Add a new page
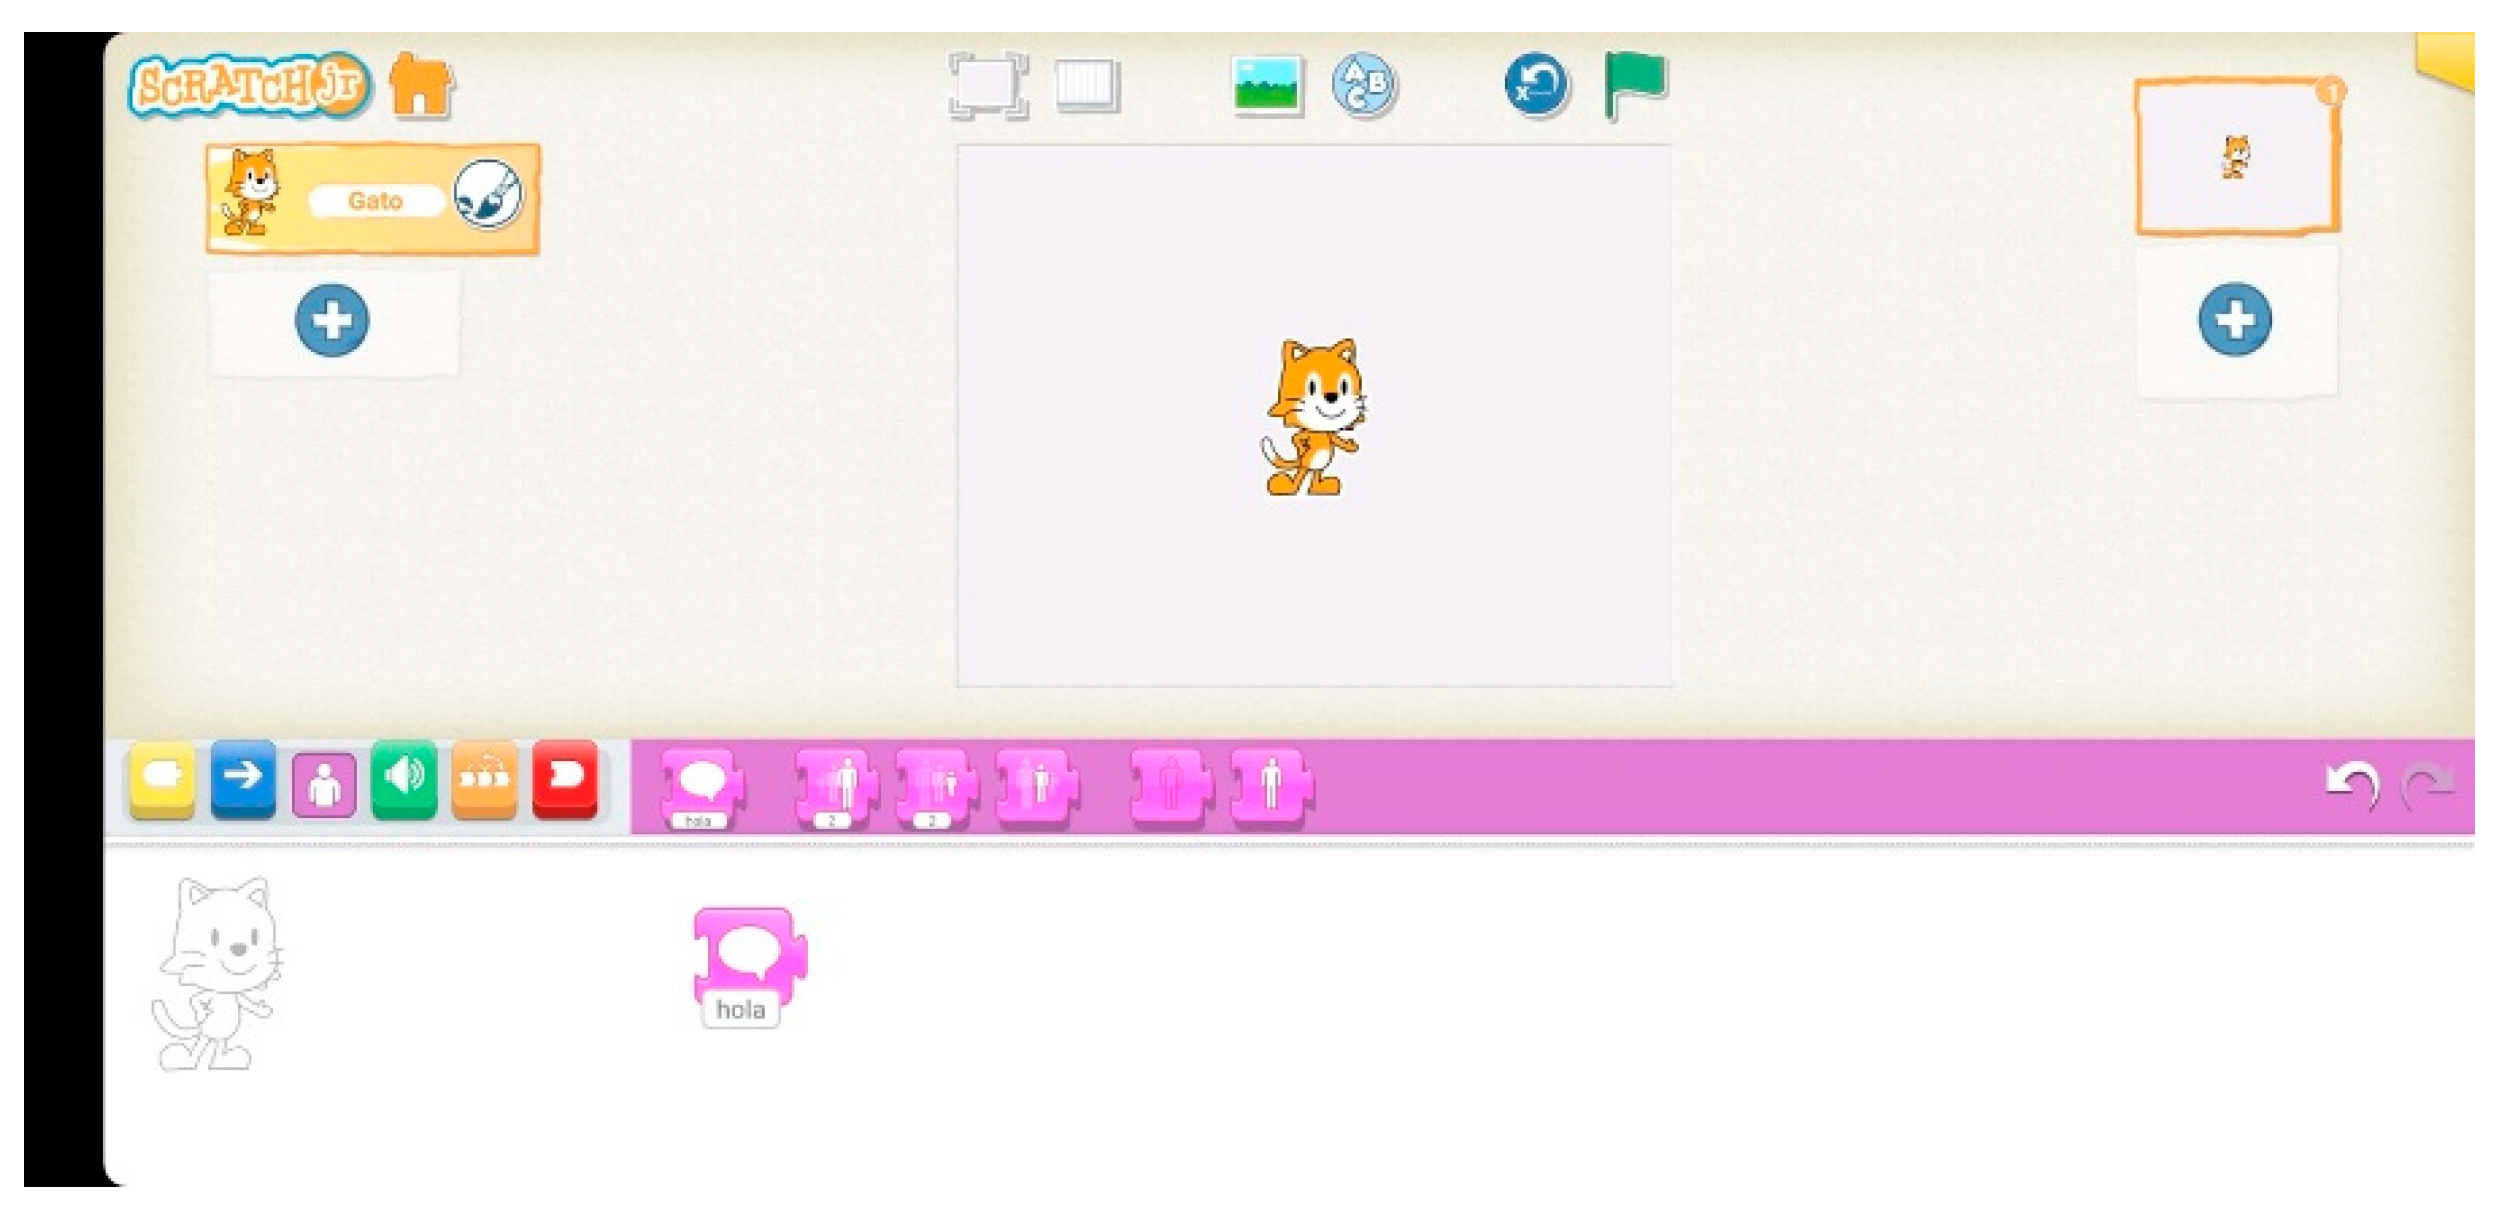Image resolution: width=2505 pixels, height=1218 pixels. [2234, 320]
